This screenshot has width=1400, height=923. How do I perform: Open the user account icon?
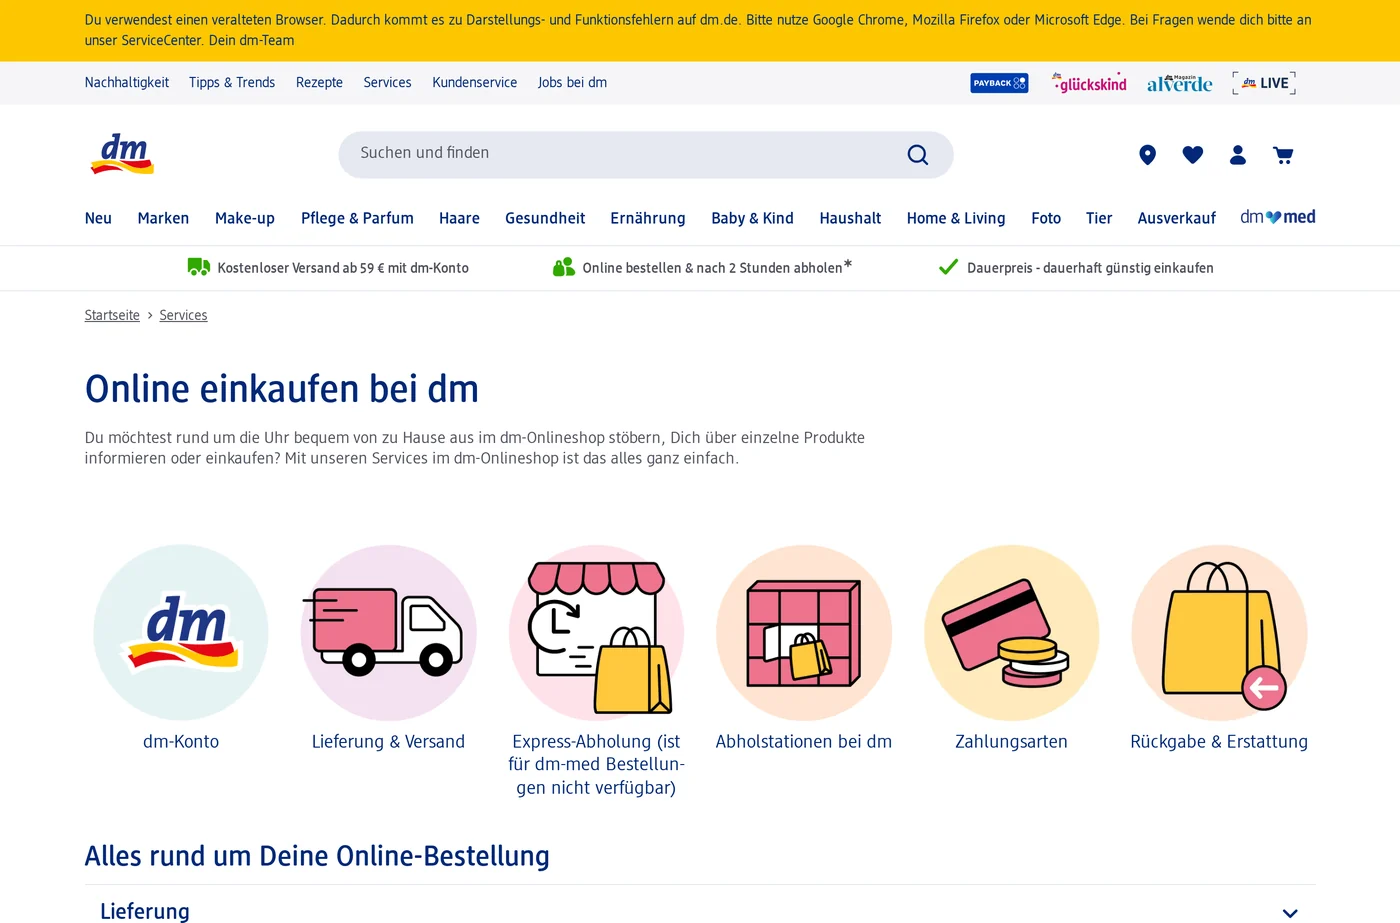[1238, 155]
